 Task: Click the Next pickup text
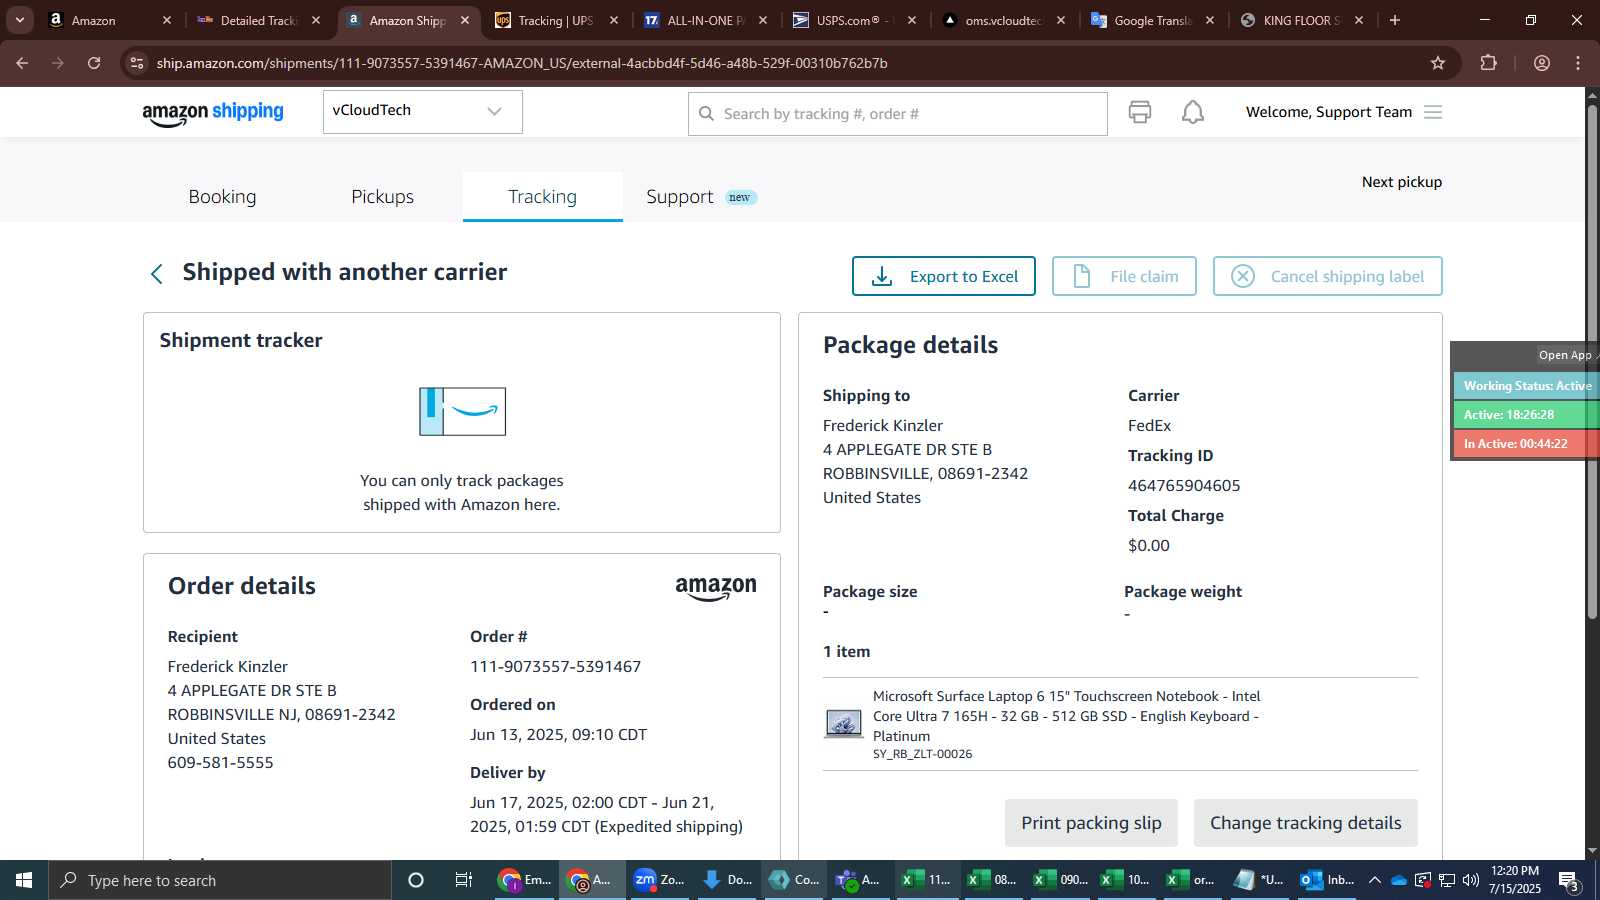pyautogui.click(x=1401, y=182)
